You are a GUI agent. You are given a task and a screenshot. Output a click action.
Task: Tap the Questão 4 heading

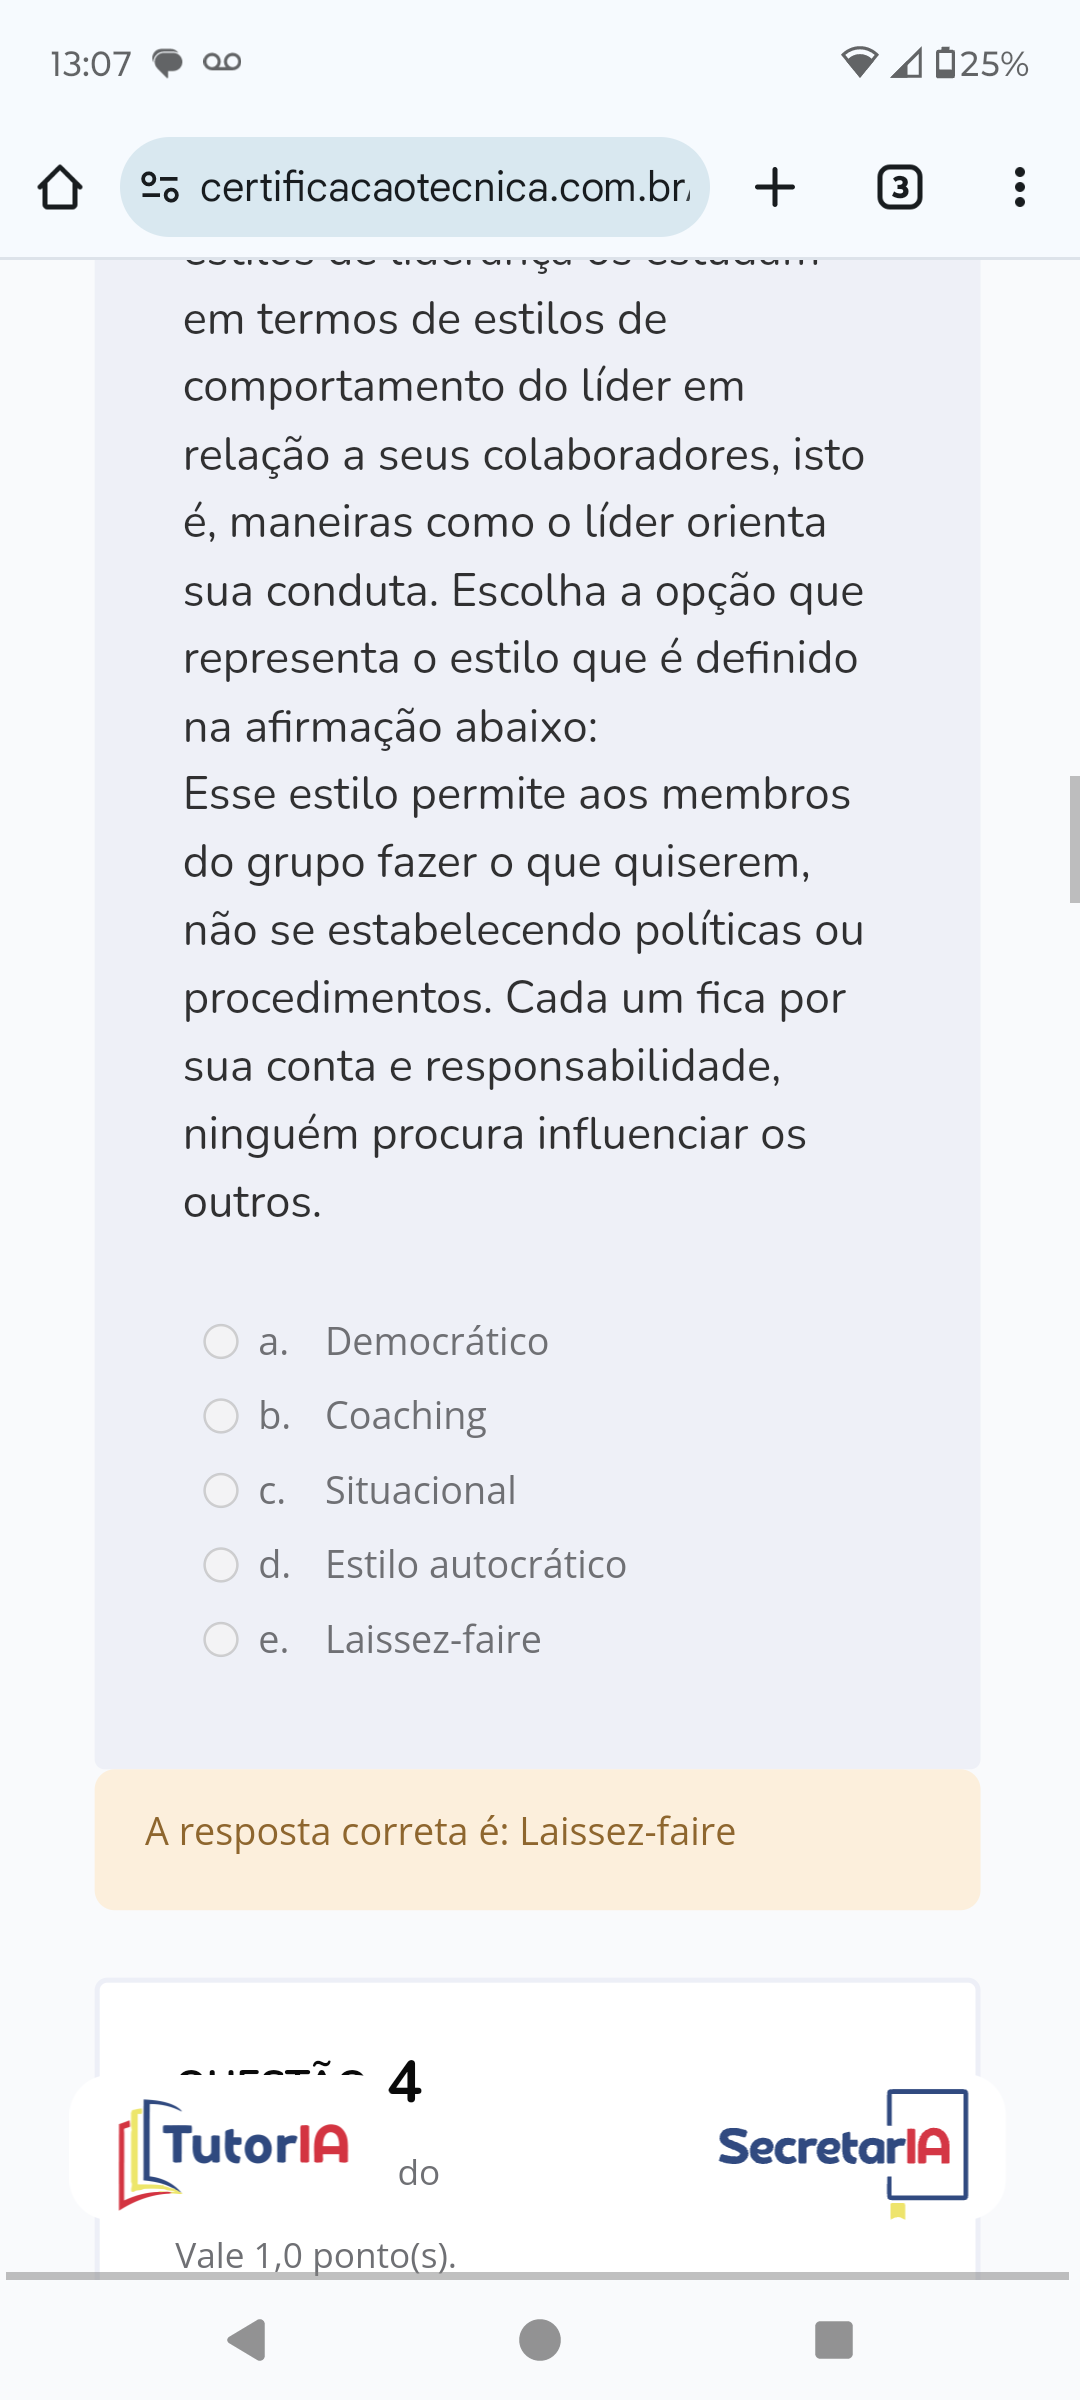click(x=300, y=2080)
